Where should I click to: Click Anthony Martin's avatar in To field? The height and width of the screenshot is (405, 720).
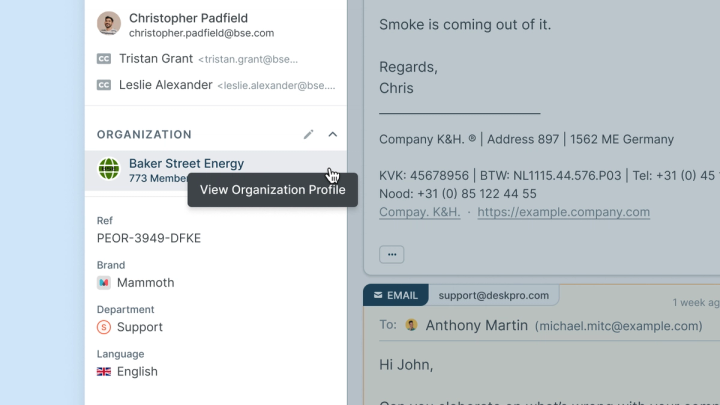(411, 325)
